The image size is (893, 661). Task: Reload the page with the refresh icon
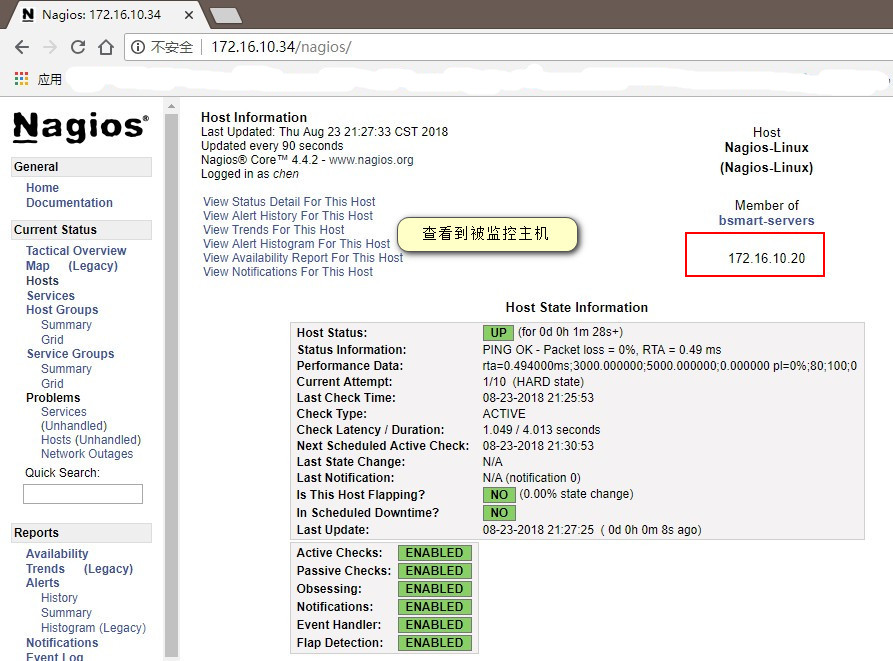[78, 46]
